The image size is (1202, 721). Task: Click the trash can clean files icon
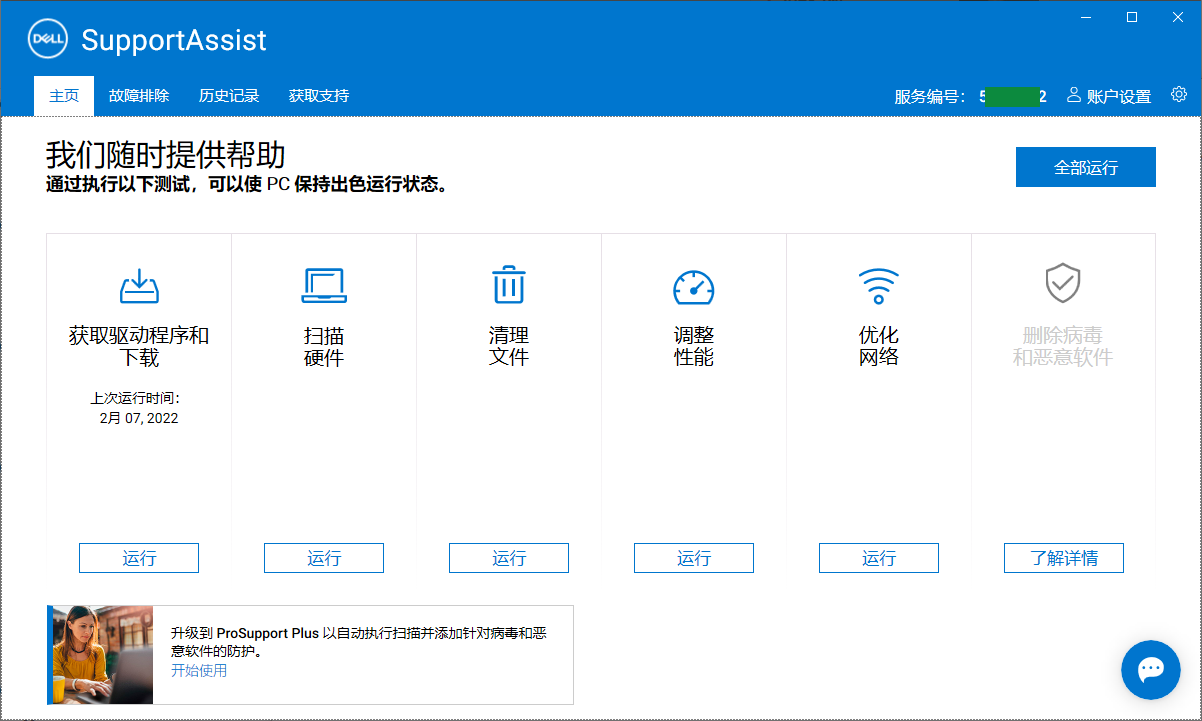tap(509, 285)
